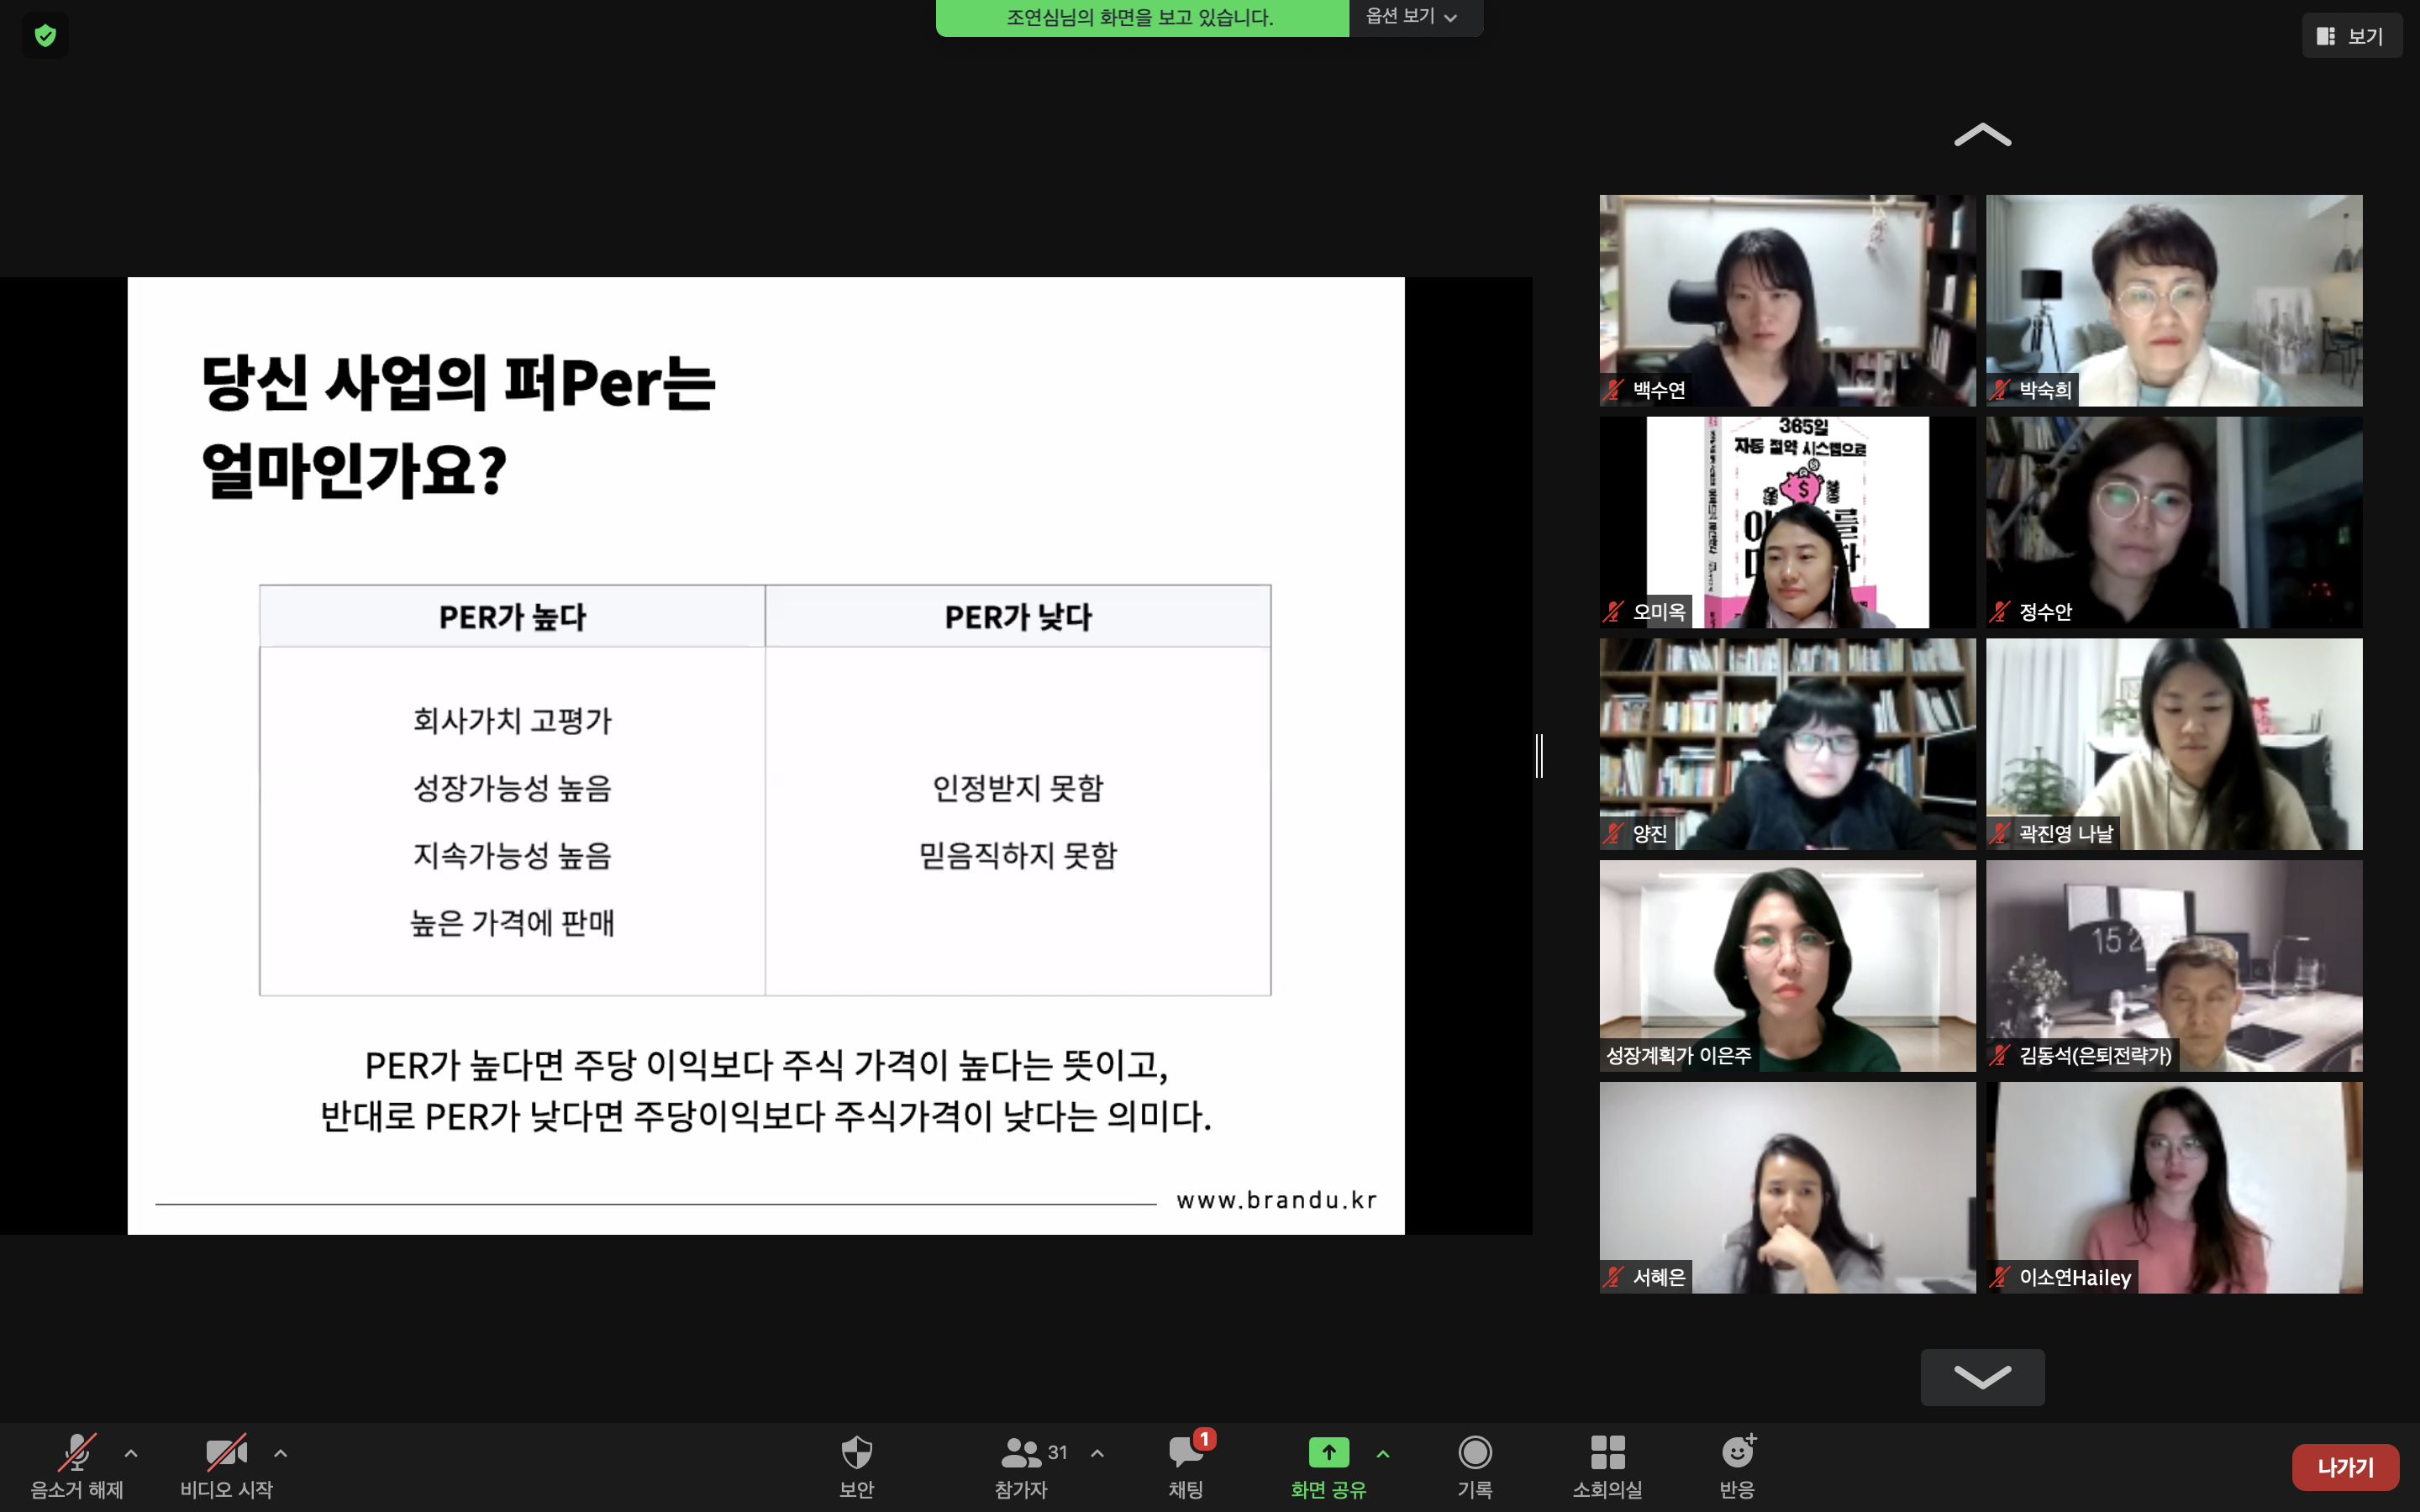Click the divider handle between slide and gallery
2420x1512 pixels.
1540,755
